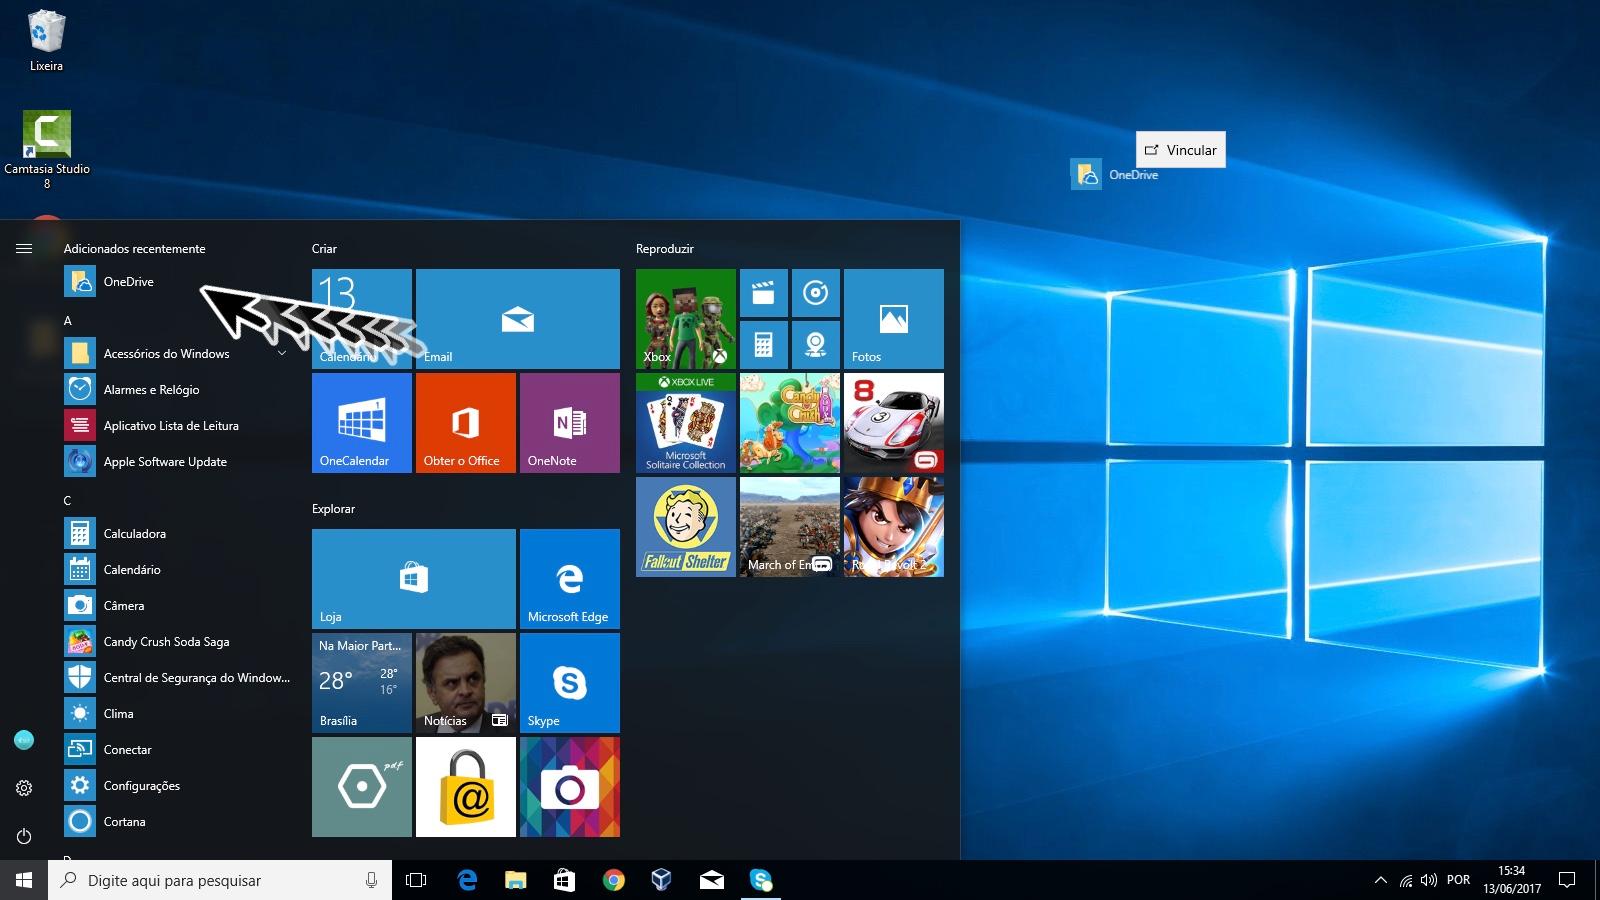Open Cortana from the app list

(x=178, y=821)
